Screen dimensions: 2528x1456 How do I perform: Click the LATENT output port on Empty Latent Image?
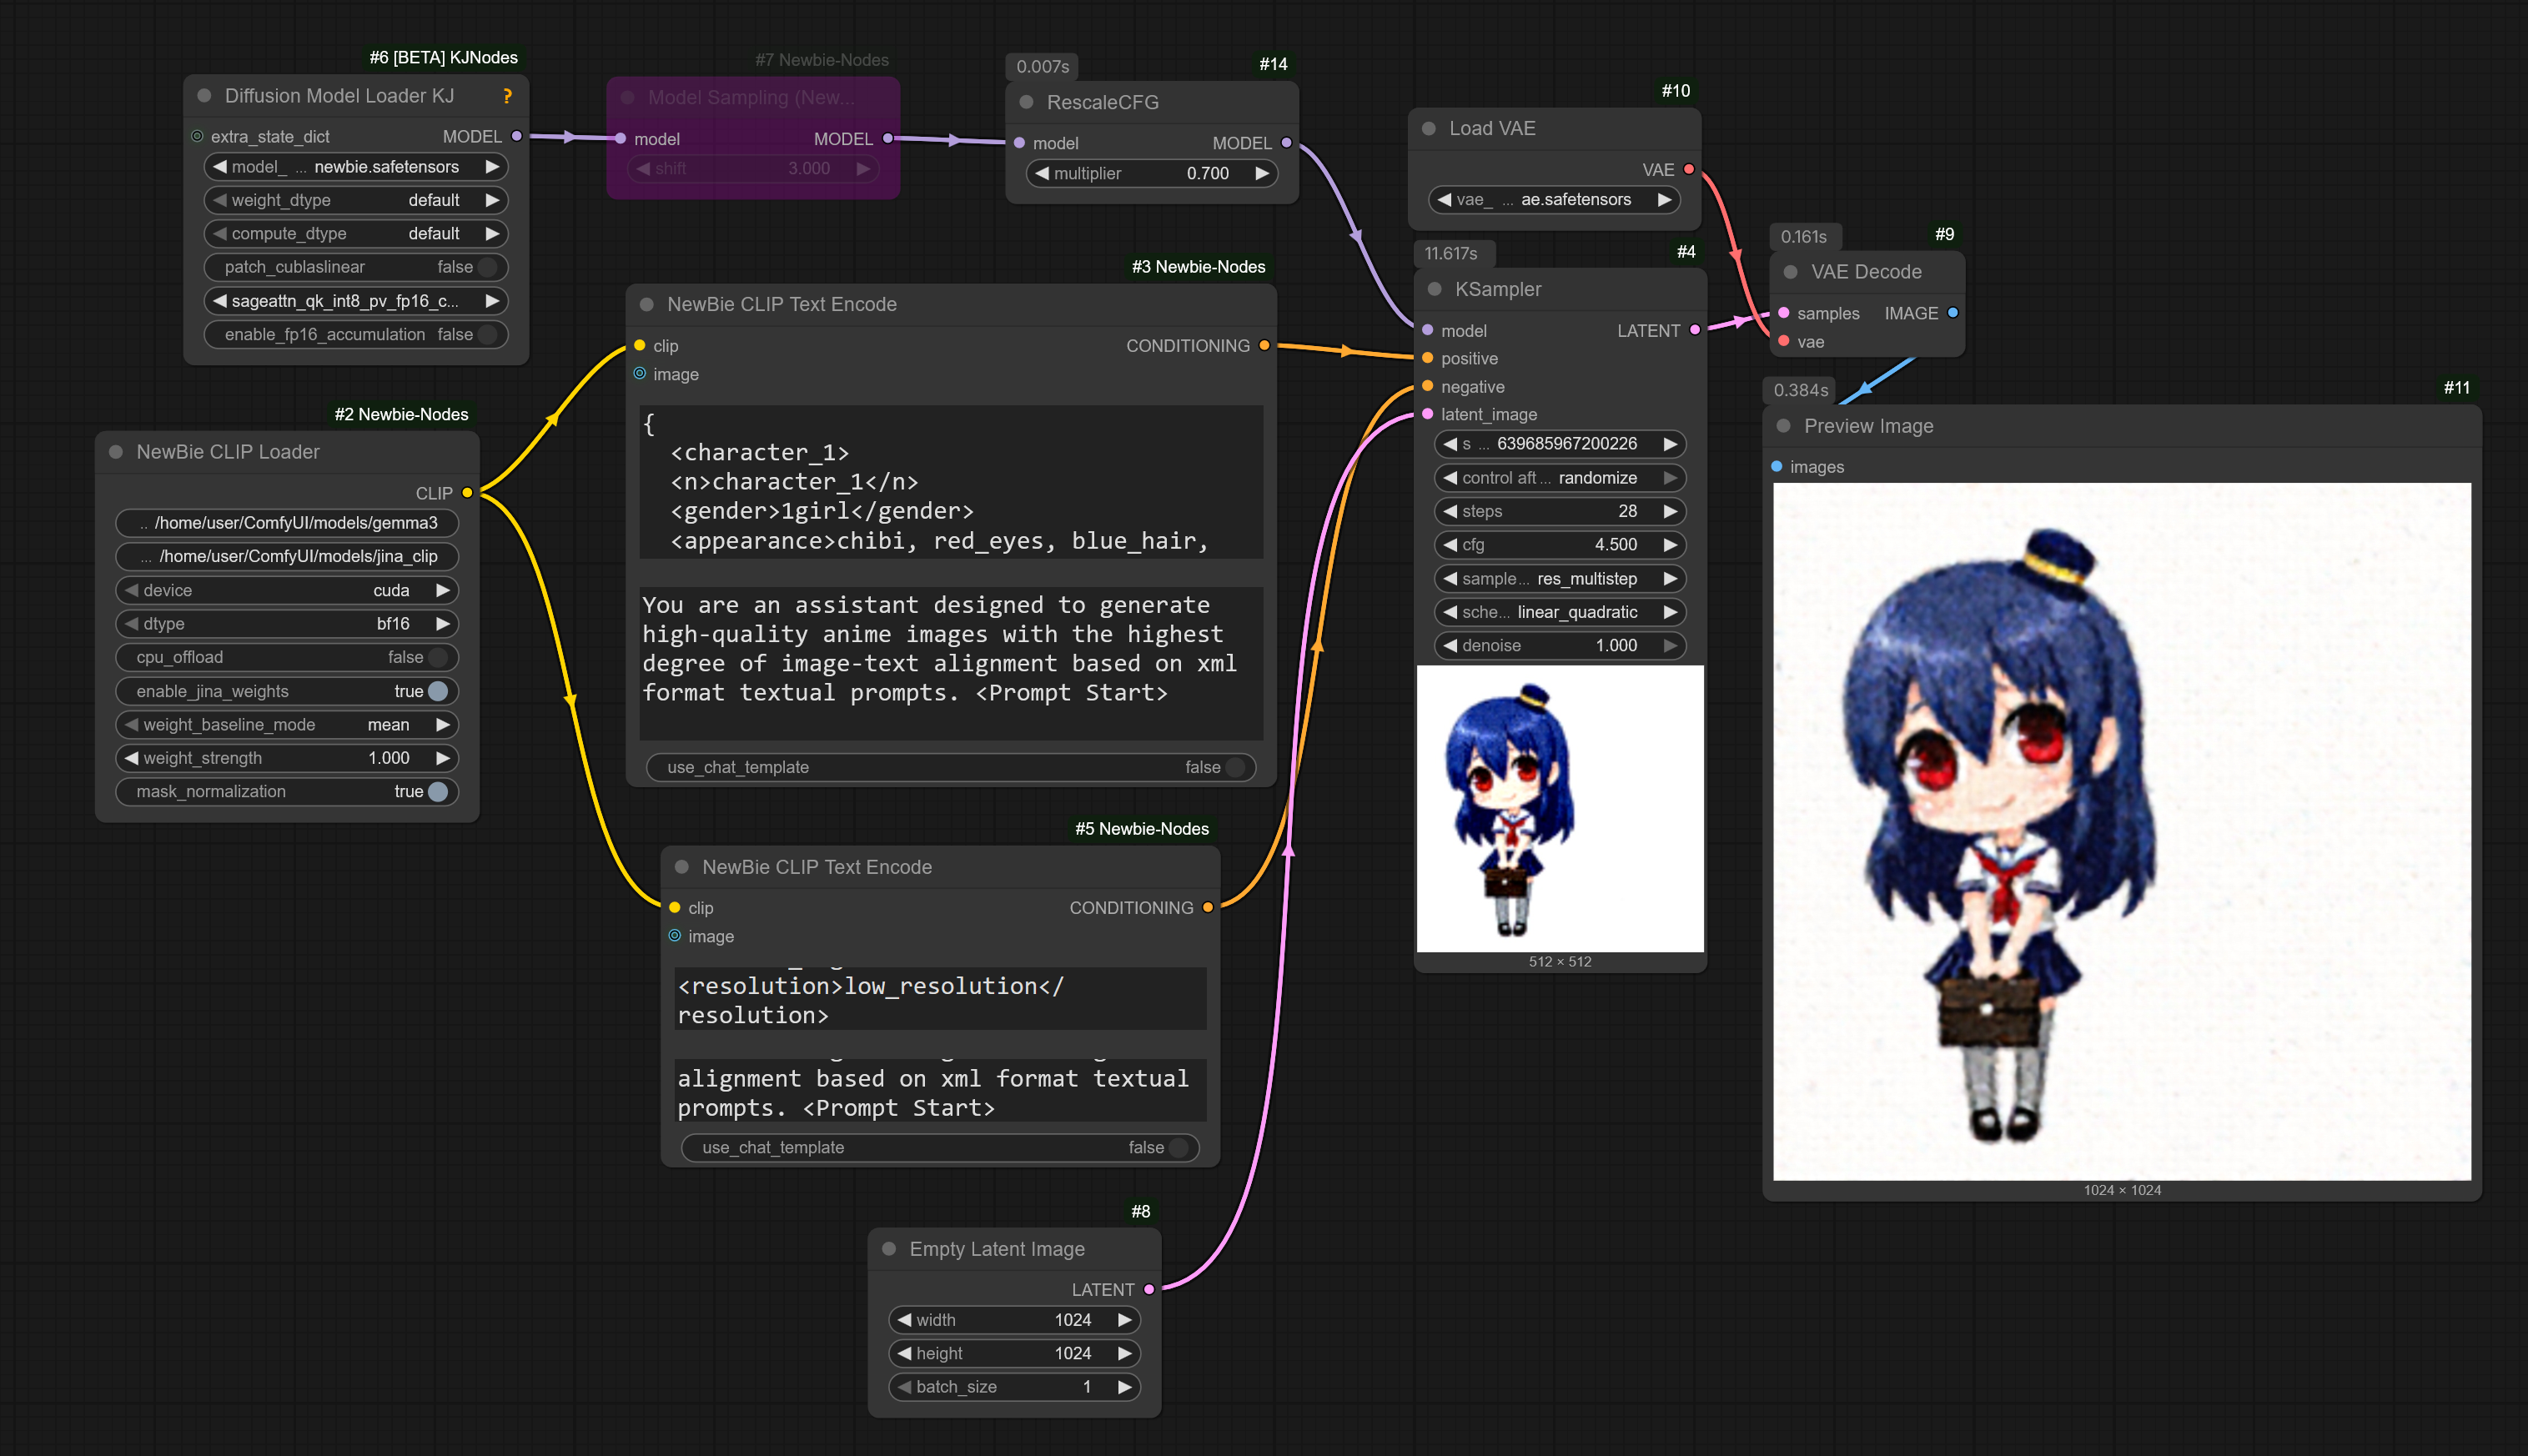point(1149,1289)
